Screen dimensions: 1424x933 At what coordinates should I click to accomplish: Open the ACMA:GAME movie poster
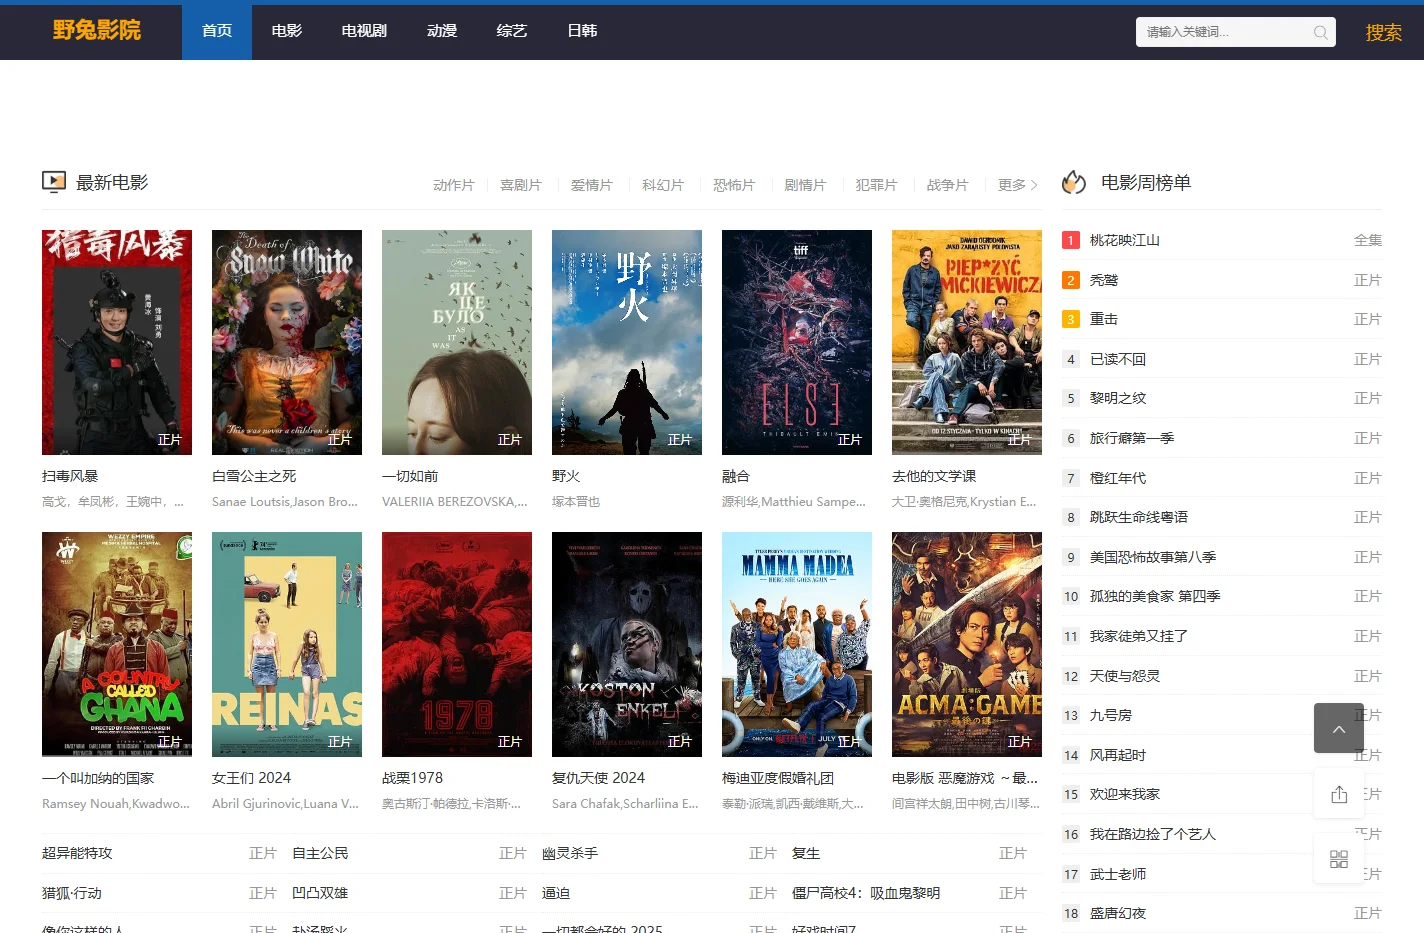[967, 644]
